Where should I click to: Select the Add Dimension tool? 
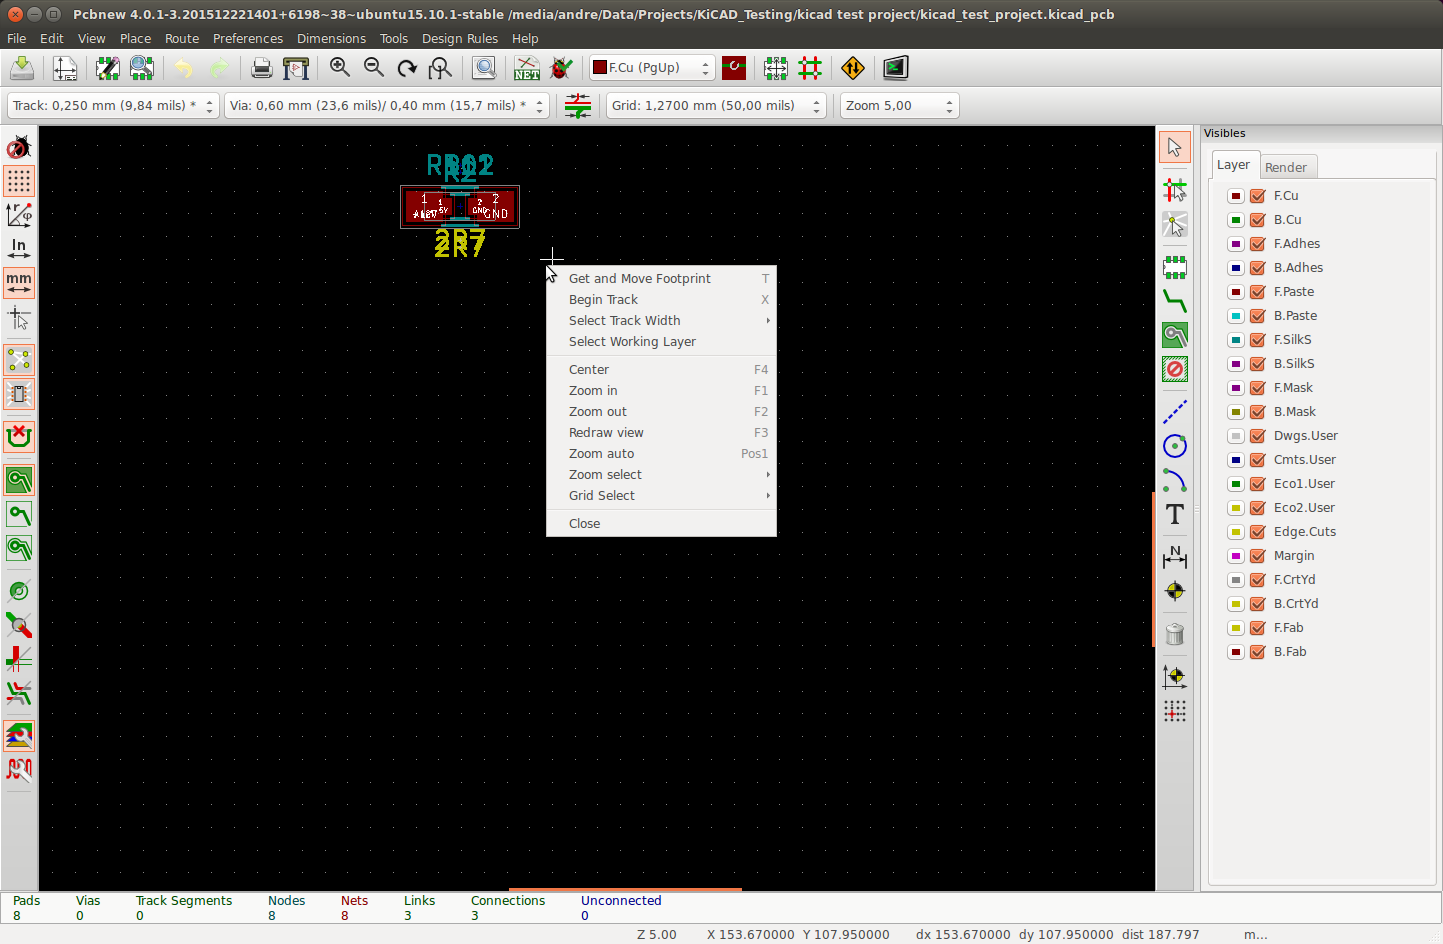coord(1175,557)
